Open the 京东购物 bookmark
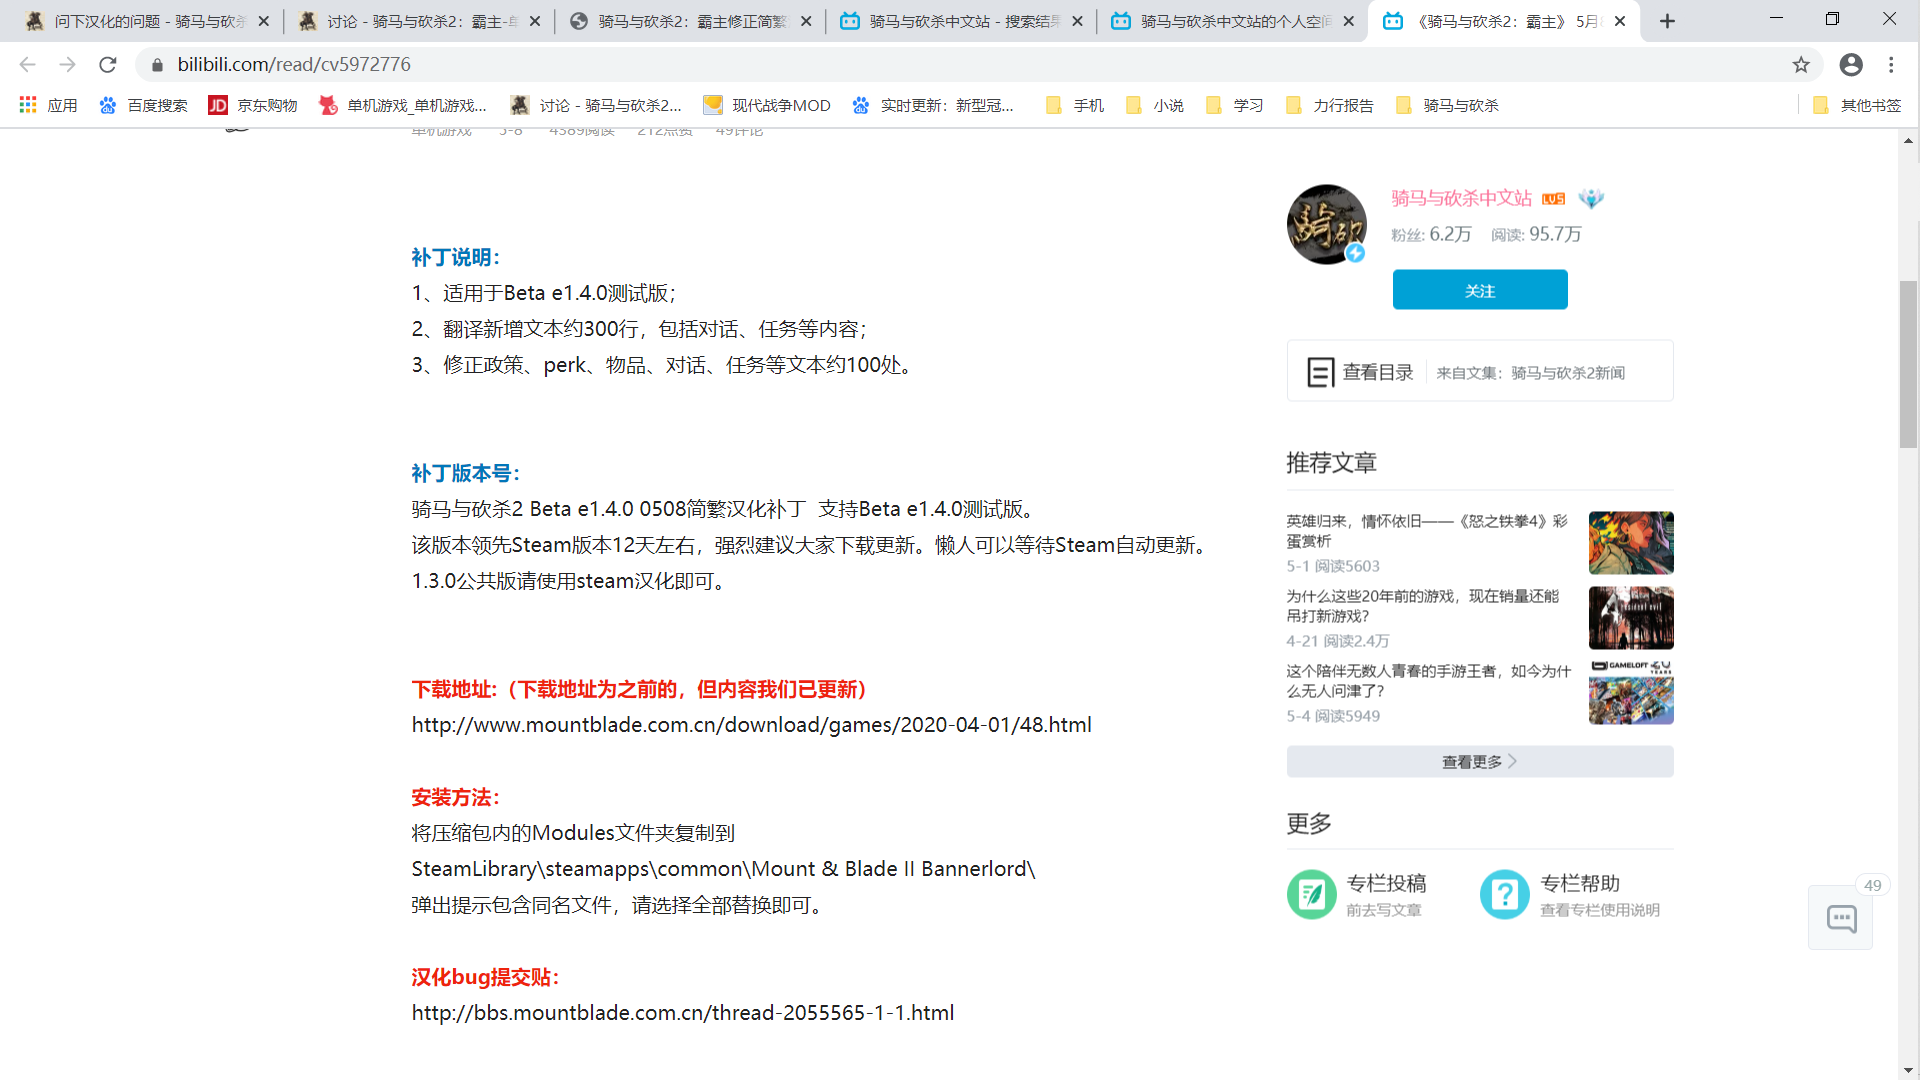Image resolution: width=1920 pixels, height=1080 pixels. (253, 105)
